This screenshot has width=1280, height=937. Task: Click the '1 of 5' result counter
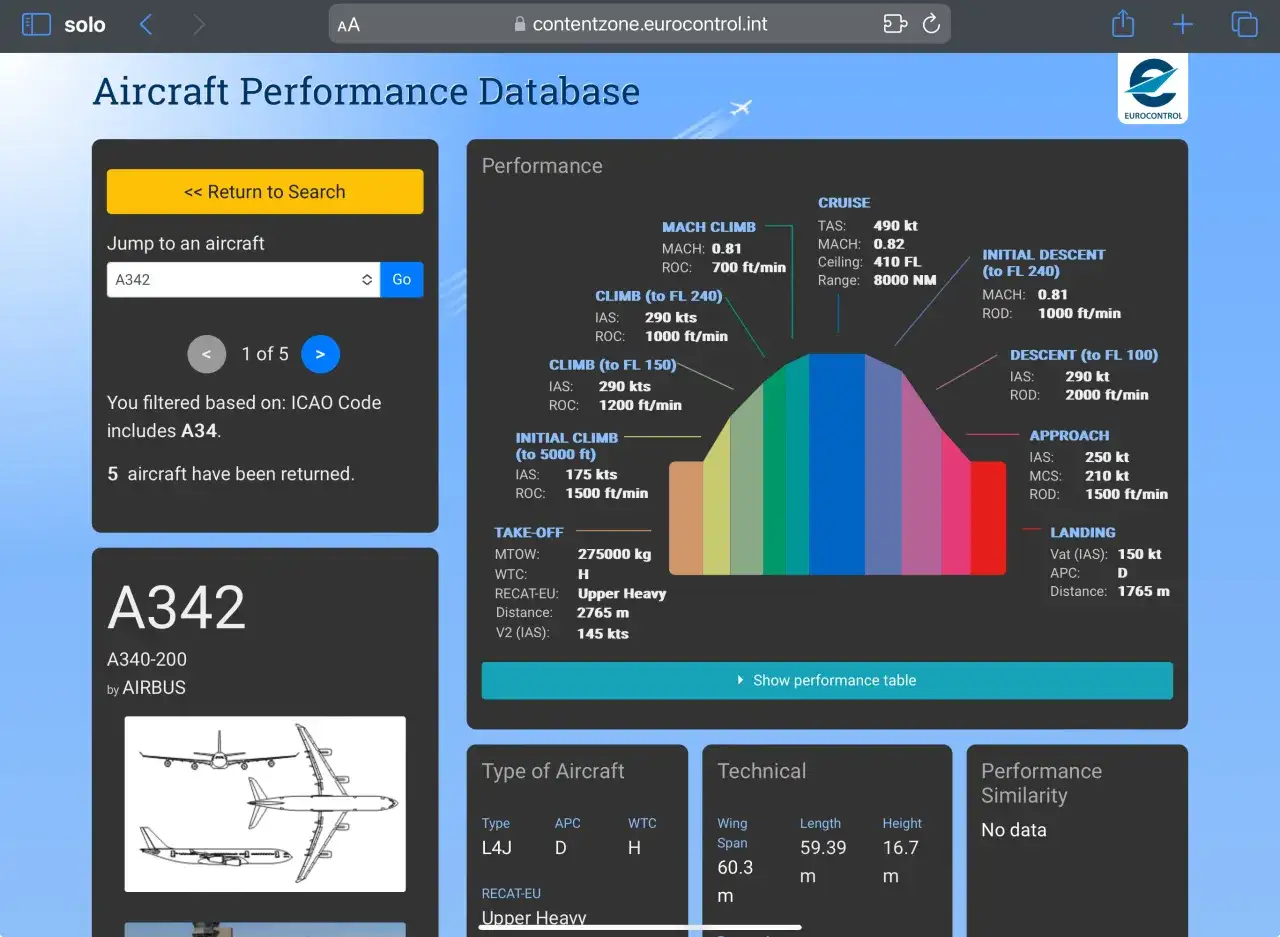pyautogui.click(x=265, y=354)
